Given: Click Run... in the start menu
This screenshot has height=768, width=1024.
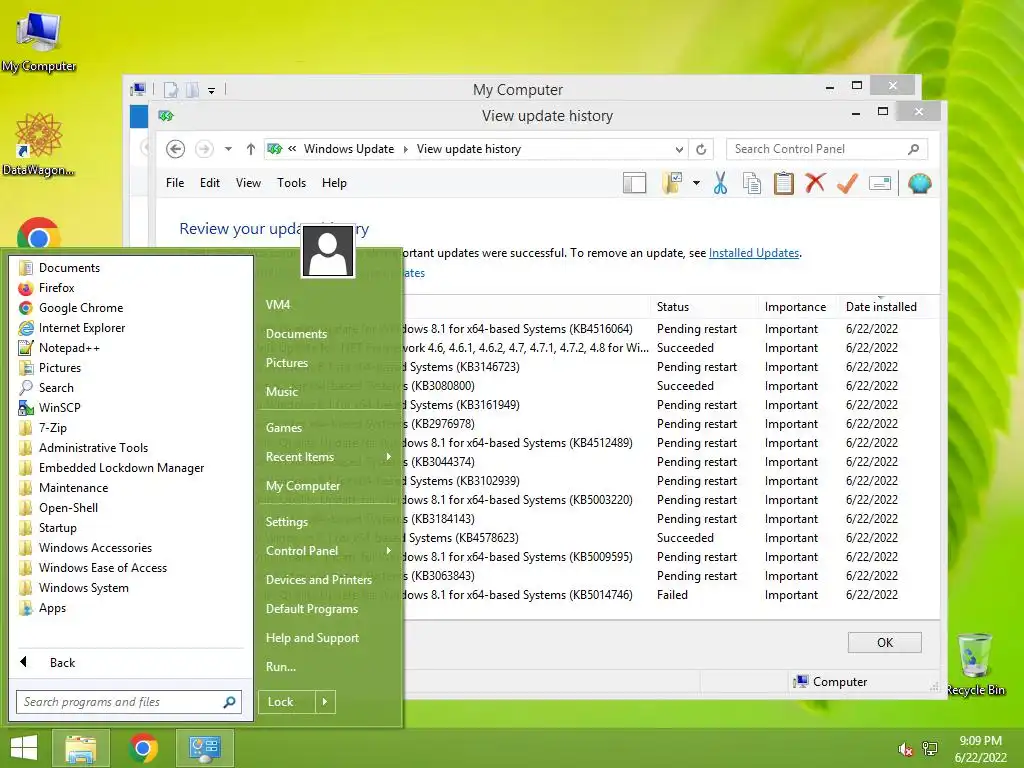Looking at the screenshot, I should click(x=281, y=667).
